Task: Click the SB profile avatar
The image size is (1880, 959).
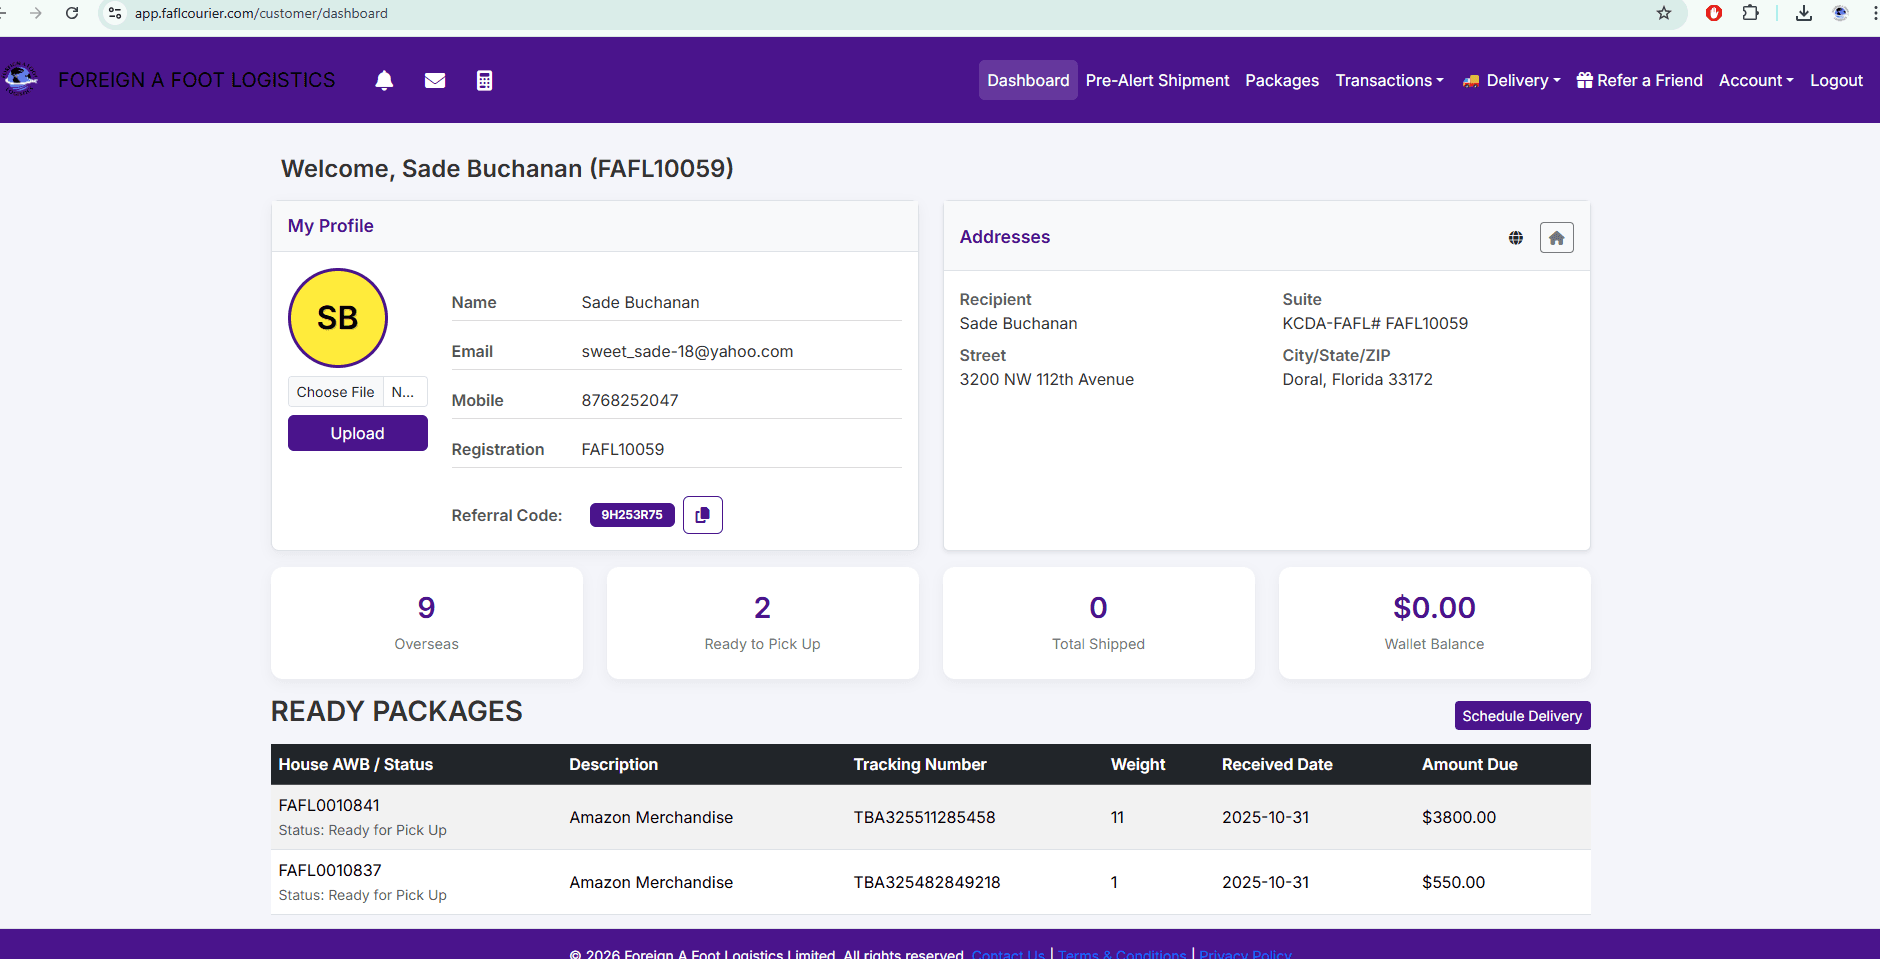Action: (x=338, y=317)
